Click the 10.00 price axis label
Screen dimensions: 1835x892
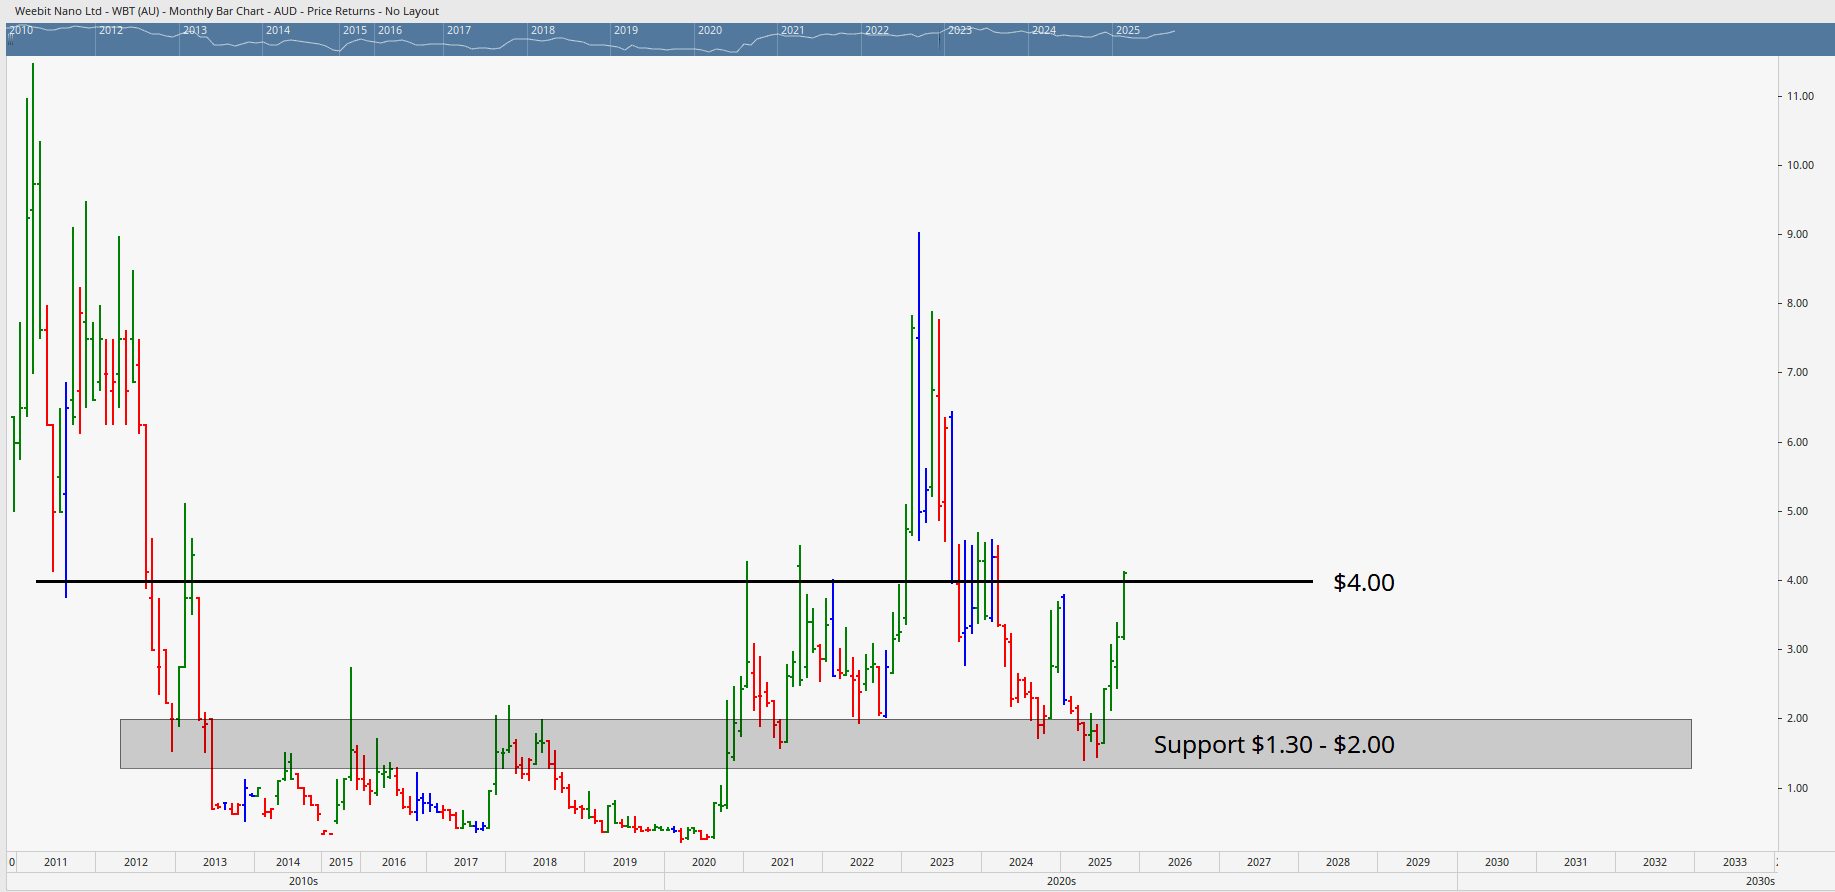pos(1801,165)
